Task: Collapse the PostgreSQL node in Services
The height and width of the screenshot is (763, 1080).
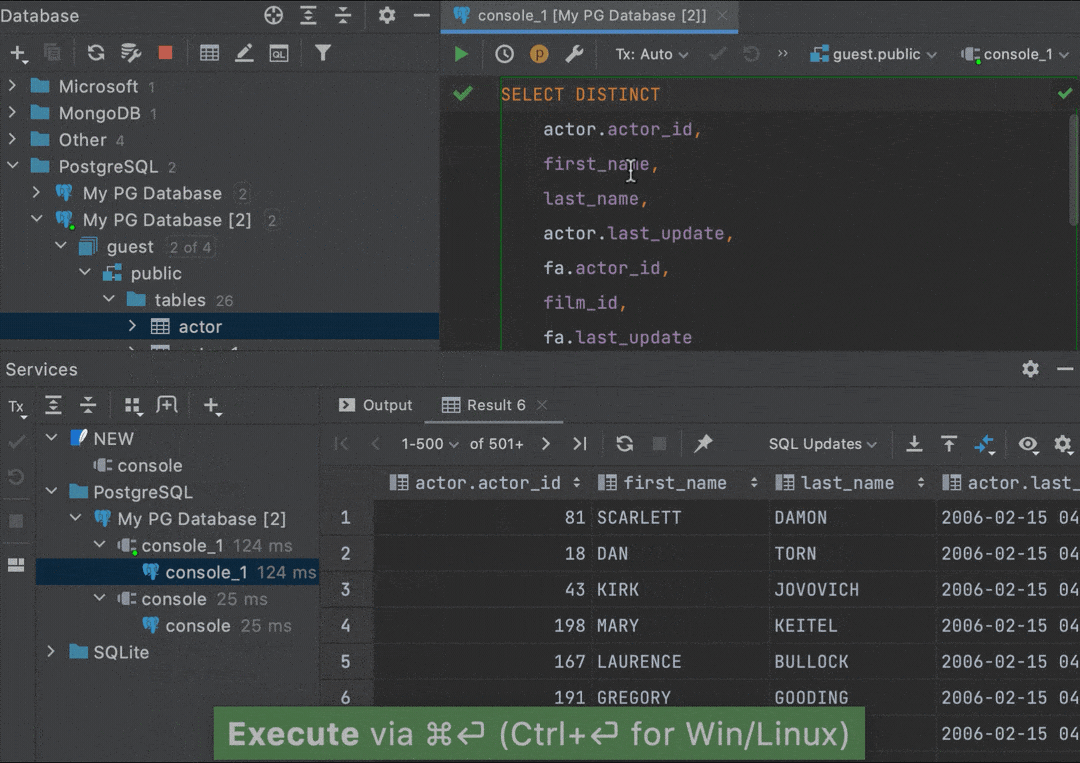Action: coord(52,492)
